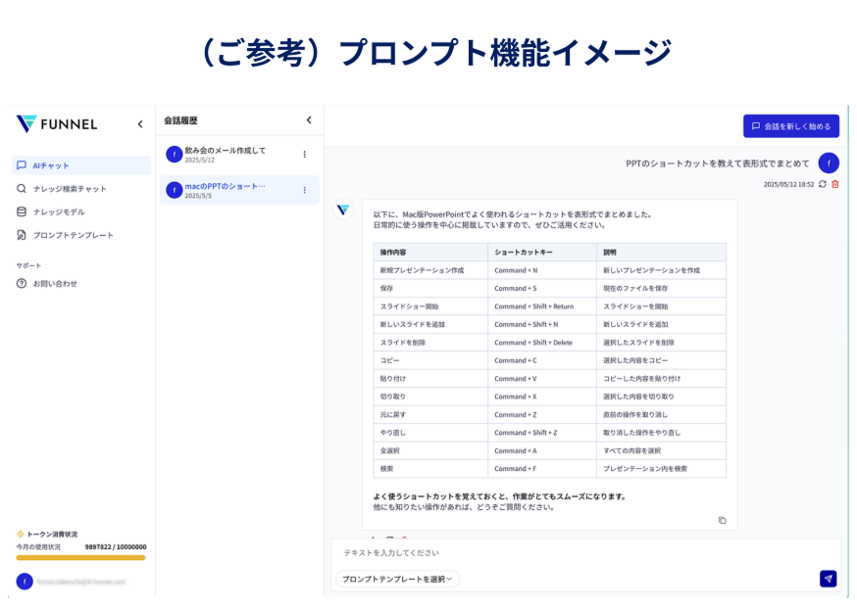Collapse the left navigation sidebar

[140, 125]
